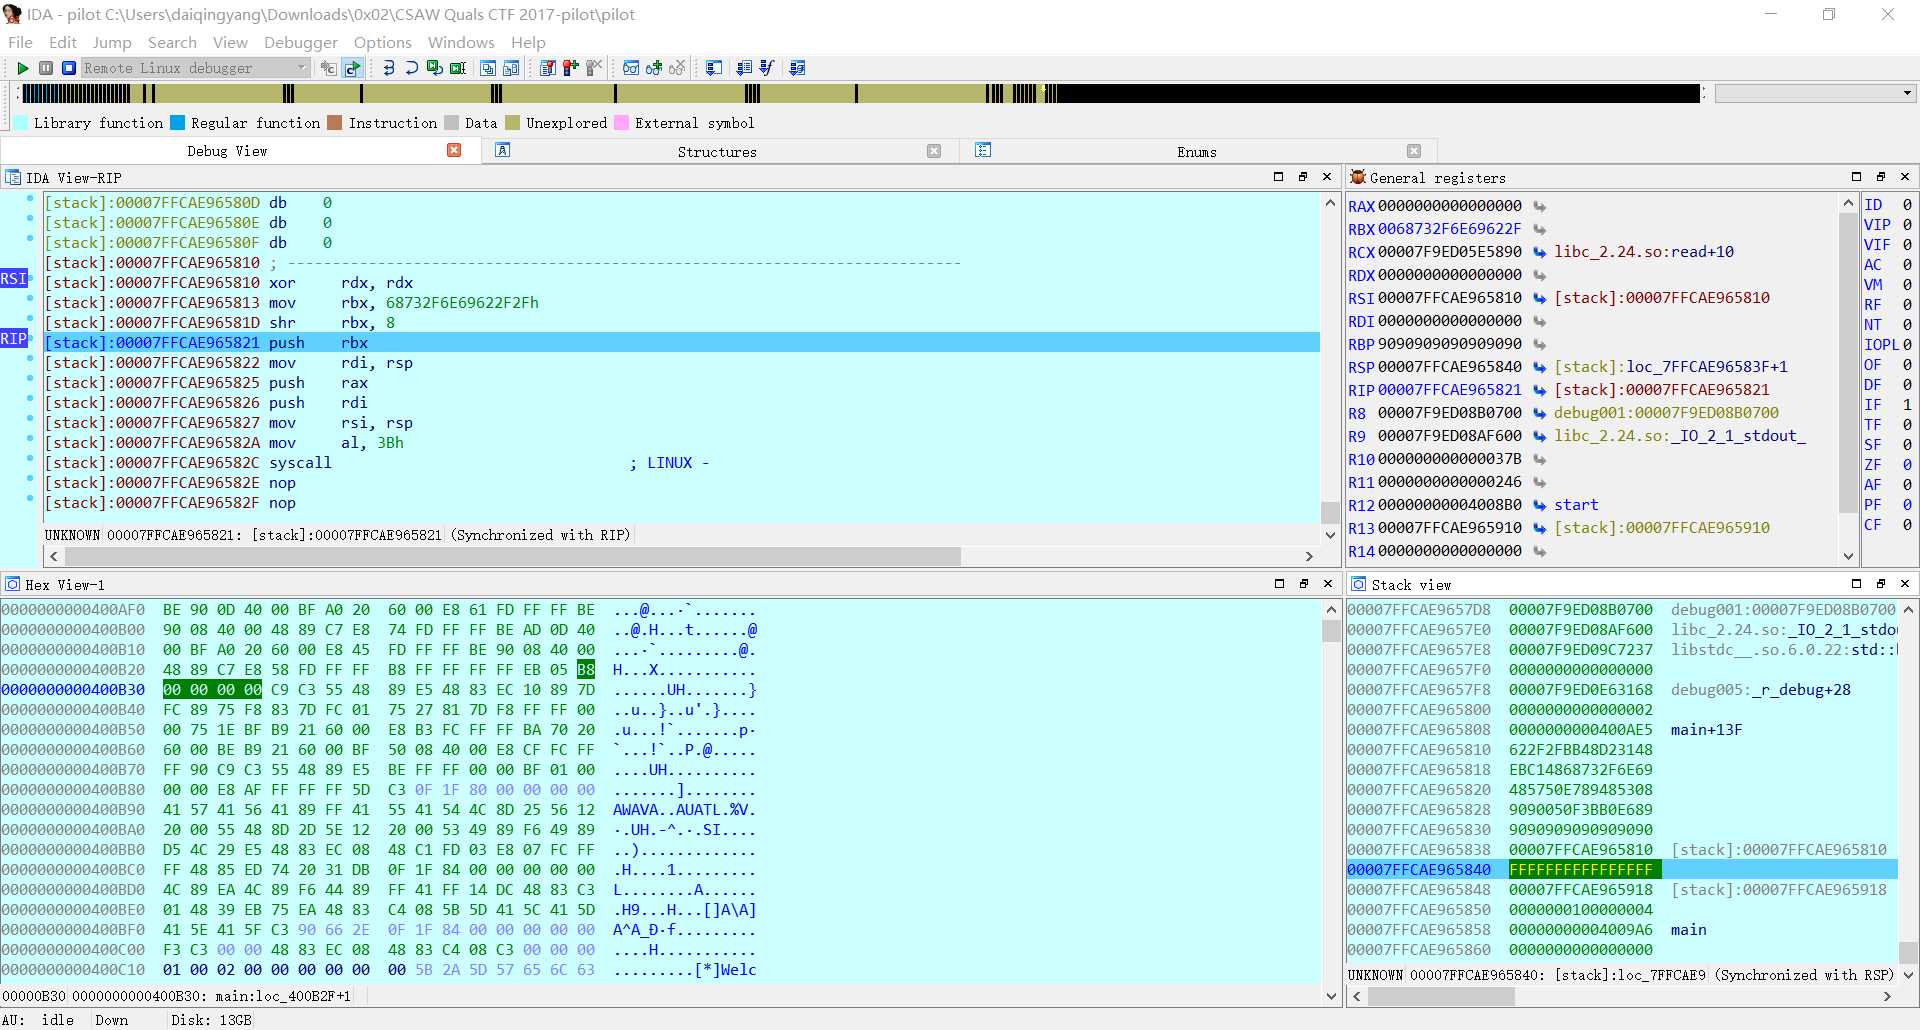Click the Delete breakpoint toolbar icon

[594, 68]
